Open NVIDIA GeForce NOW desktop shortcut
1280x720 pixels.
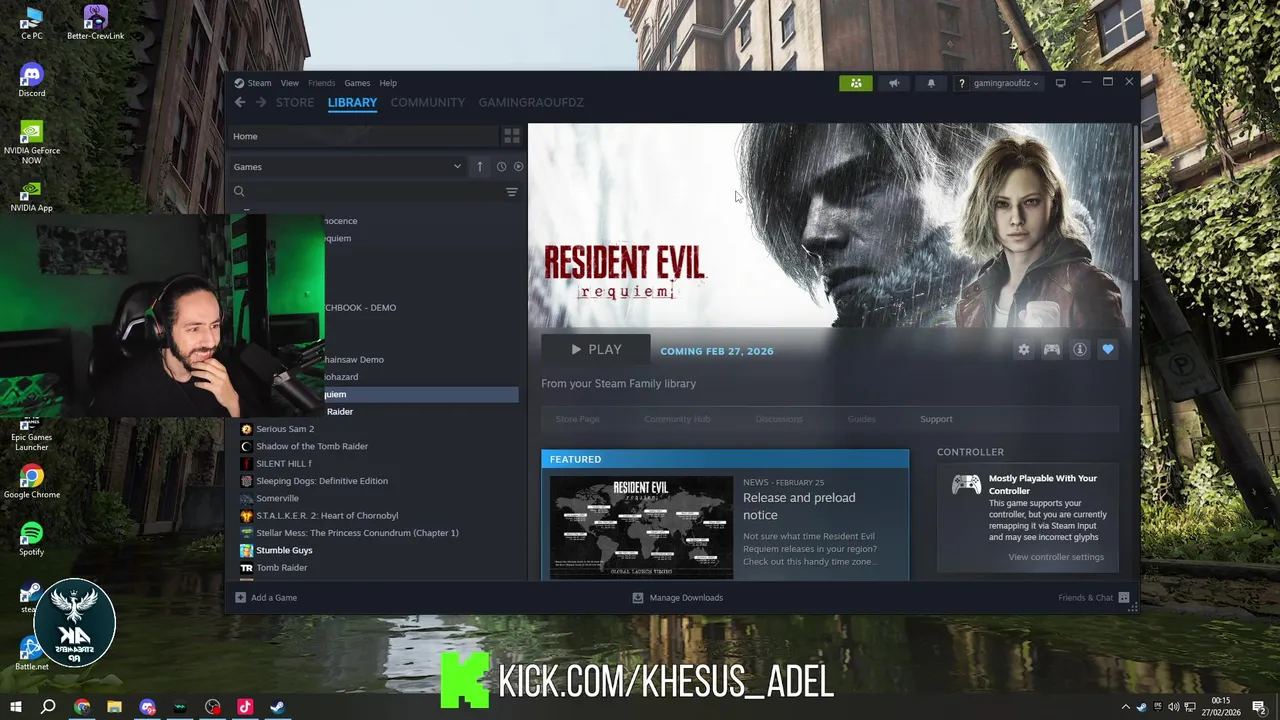pos(31,143)
